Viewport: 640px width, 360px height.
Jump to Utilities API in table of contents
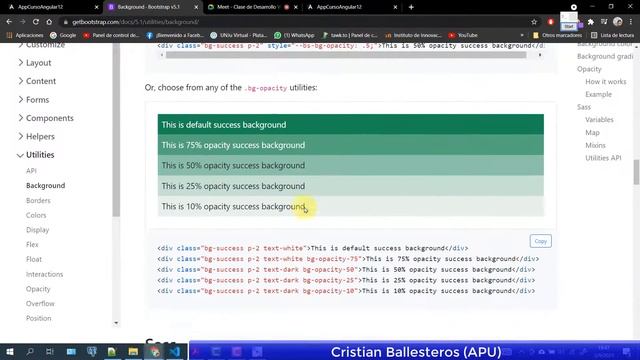(603, 158)
